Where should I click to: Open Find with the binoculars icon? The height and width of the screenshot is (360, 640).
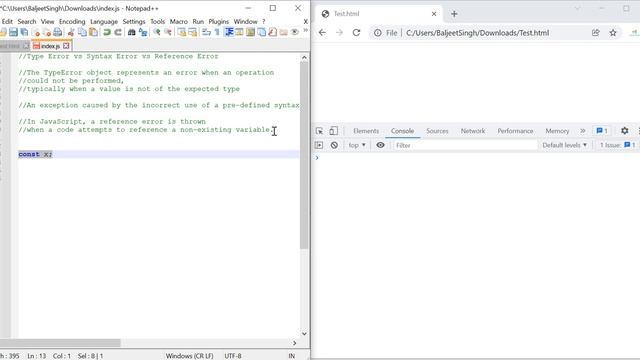131,32
